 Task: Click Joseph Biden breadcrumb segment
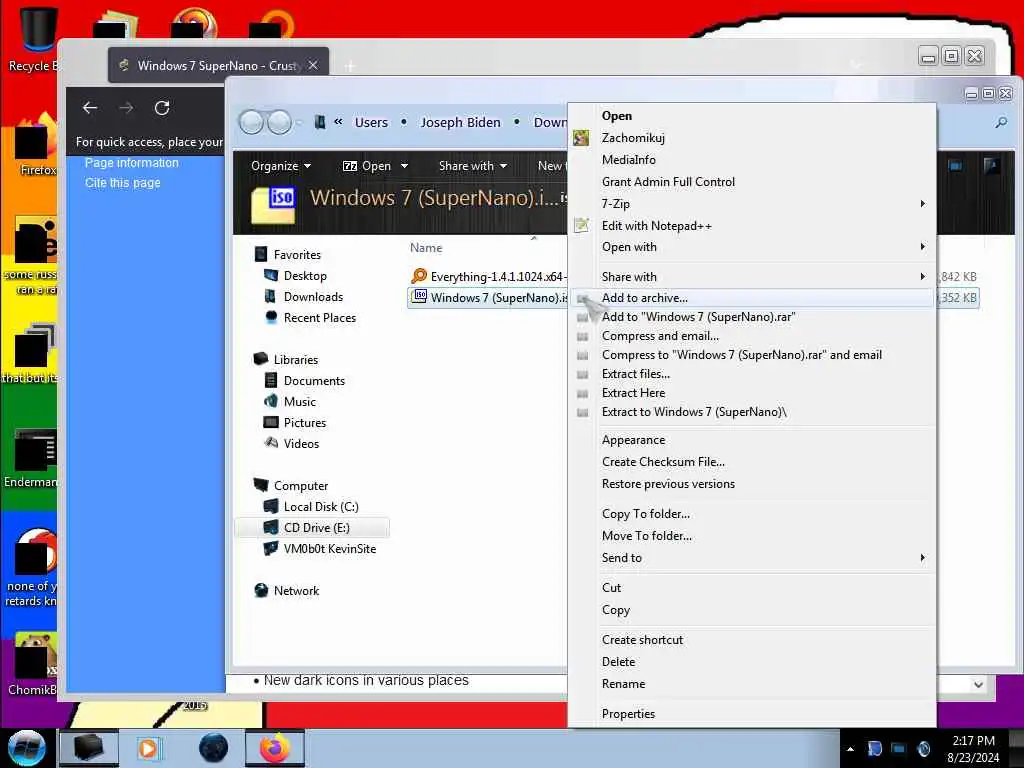[460, 122]
